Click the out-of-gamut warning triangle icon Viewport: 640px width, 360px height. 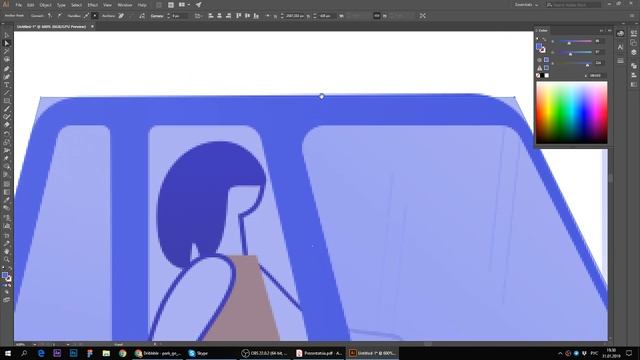coord(540,68)
